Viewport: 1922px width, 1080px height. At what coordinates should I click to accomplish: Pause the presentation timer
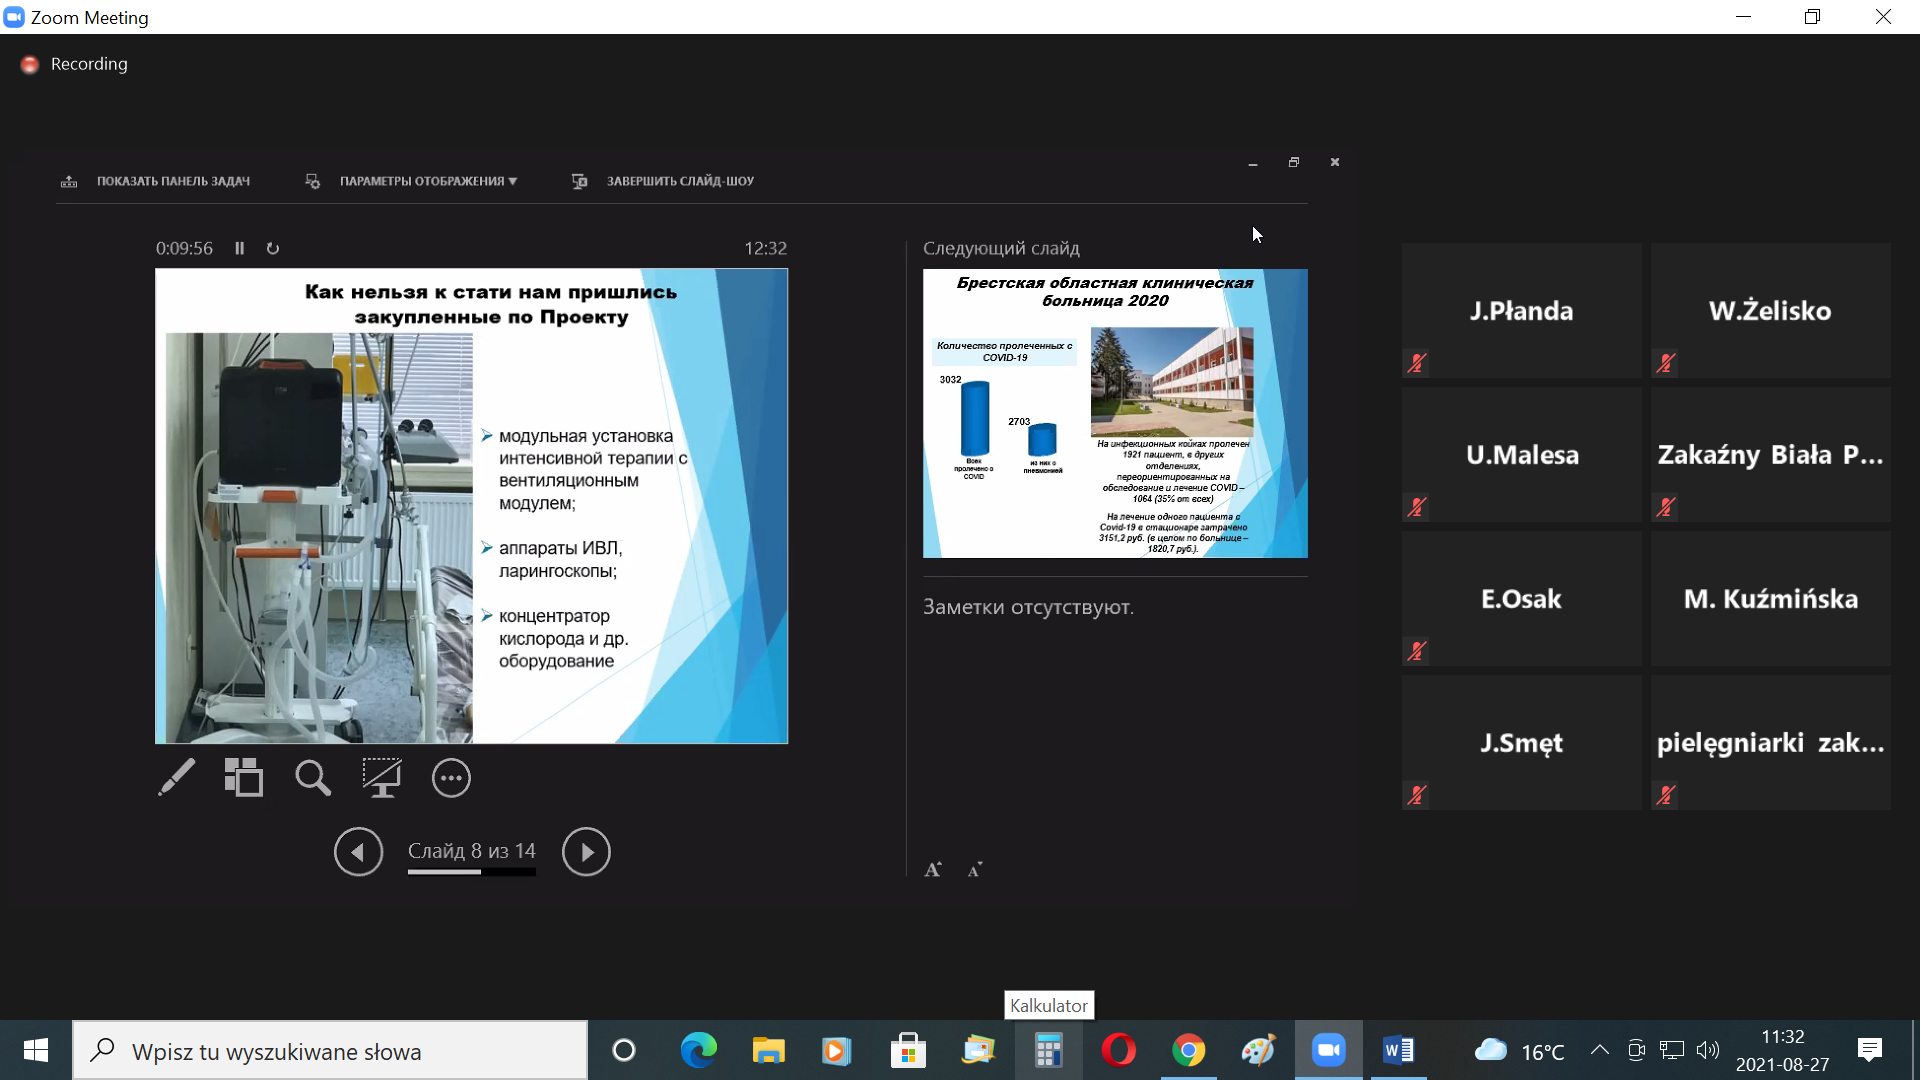[x=240, y=248]
